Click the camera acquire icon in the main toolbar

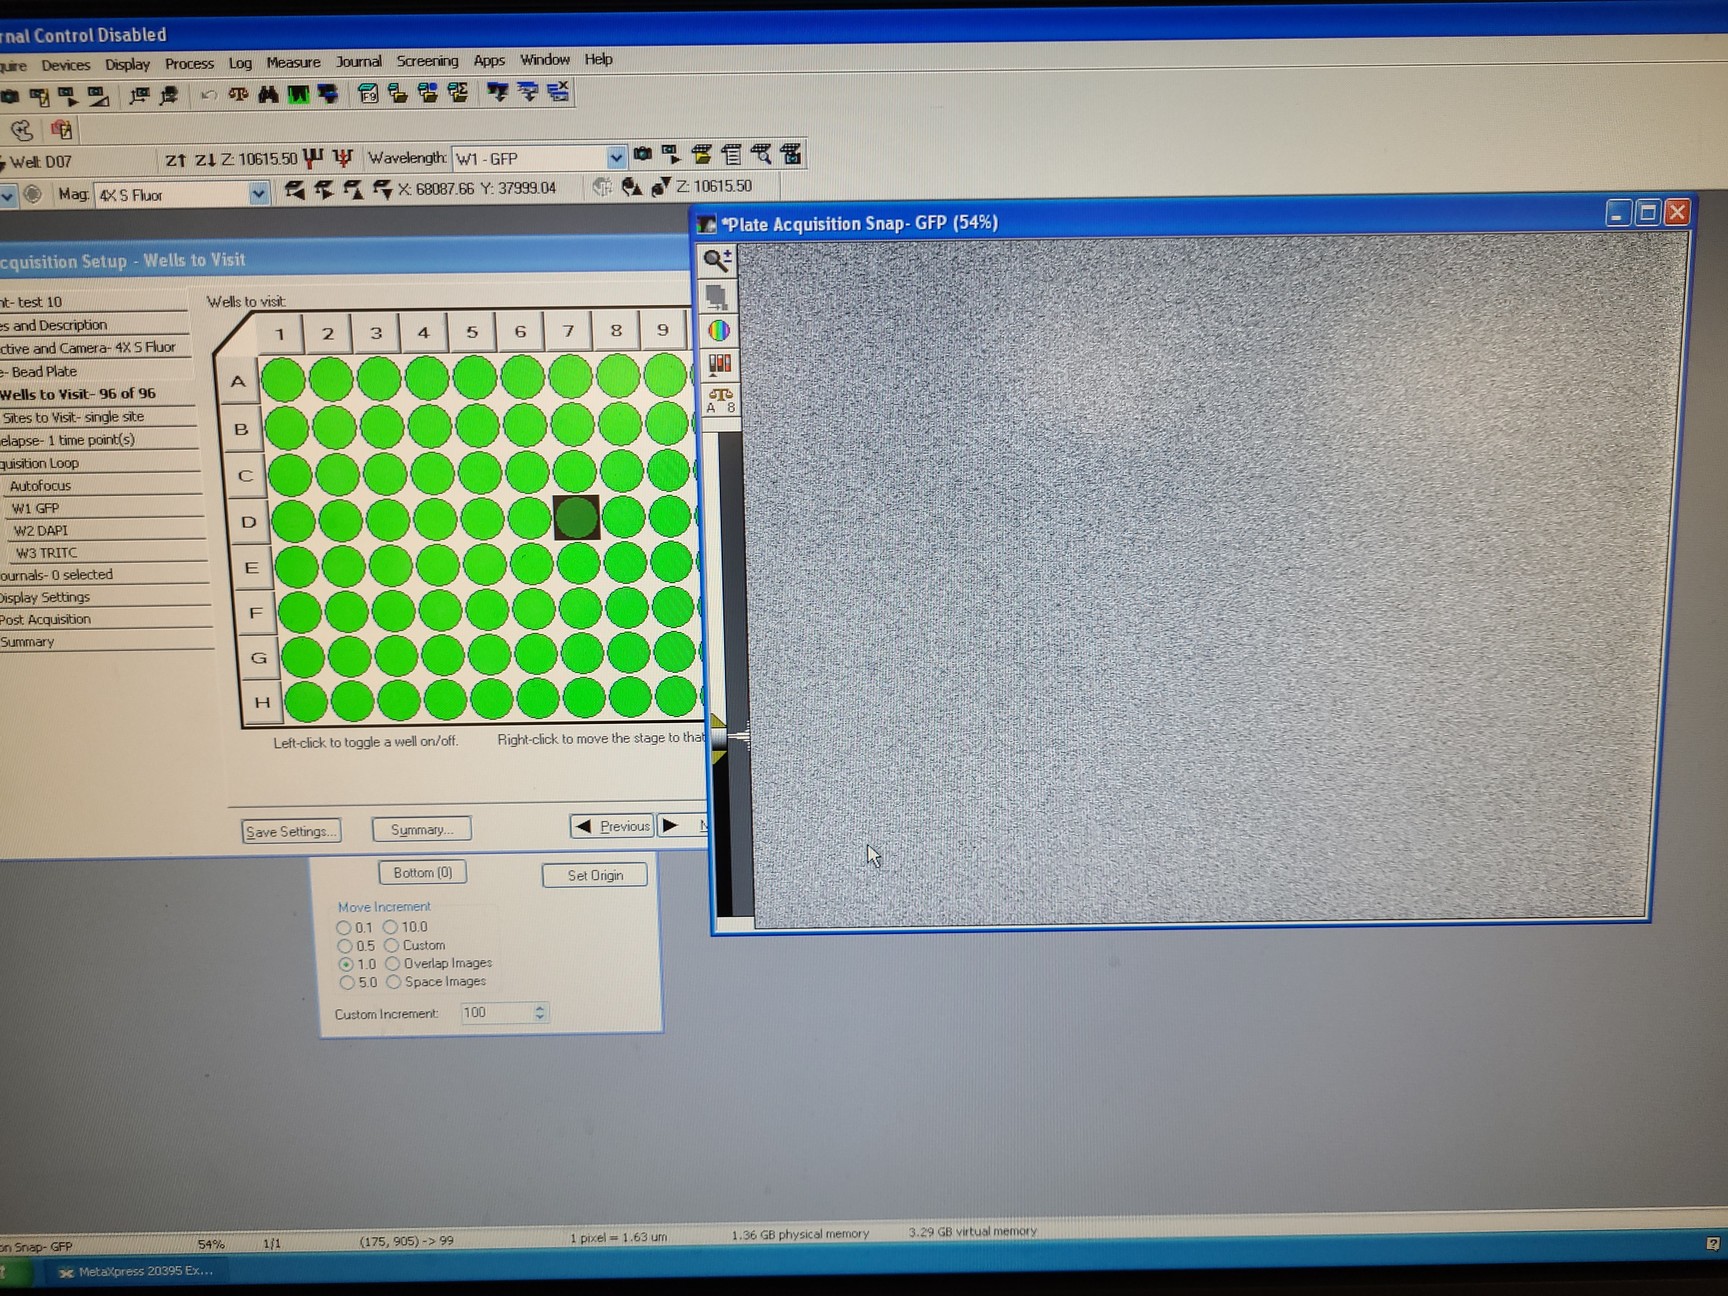(x=10, y=94)
